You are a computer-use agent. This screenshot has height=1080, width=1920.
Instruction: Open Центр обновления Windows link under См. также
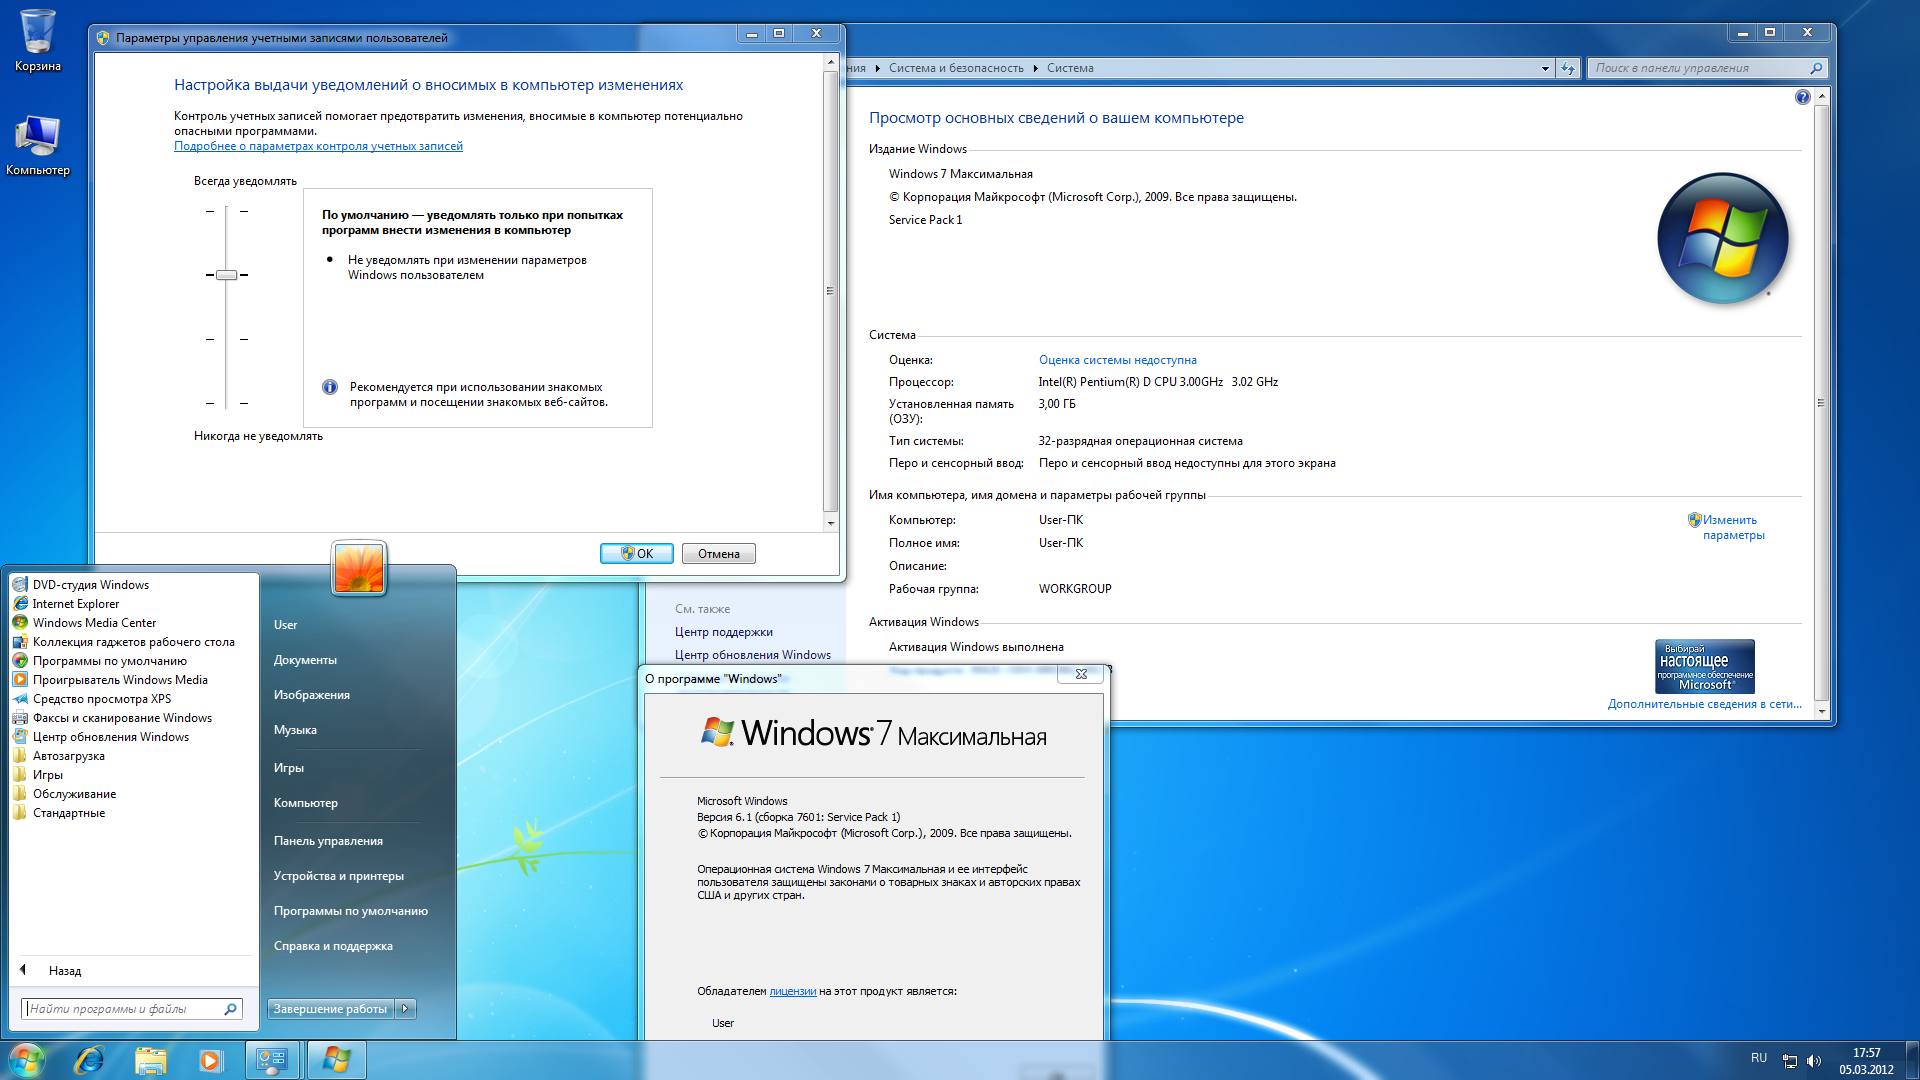point(752,655)
